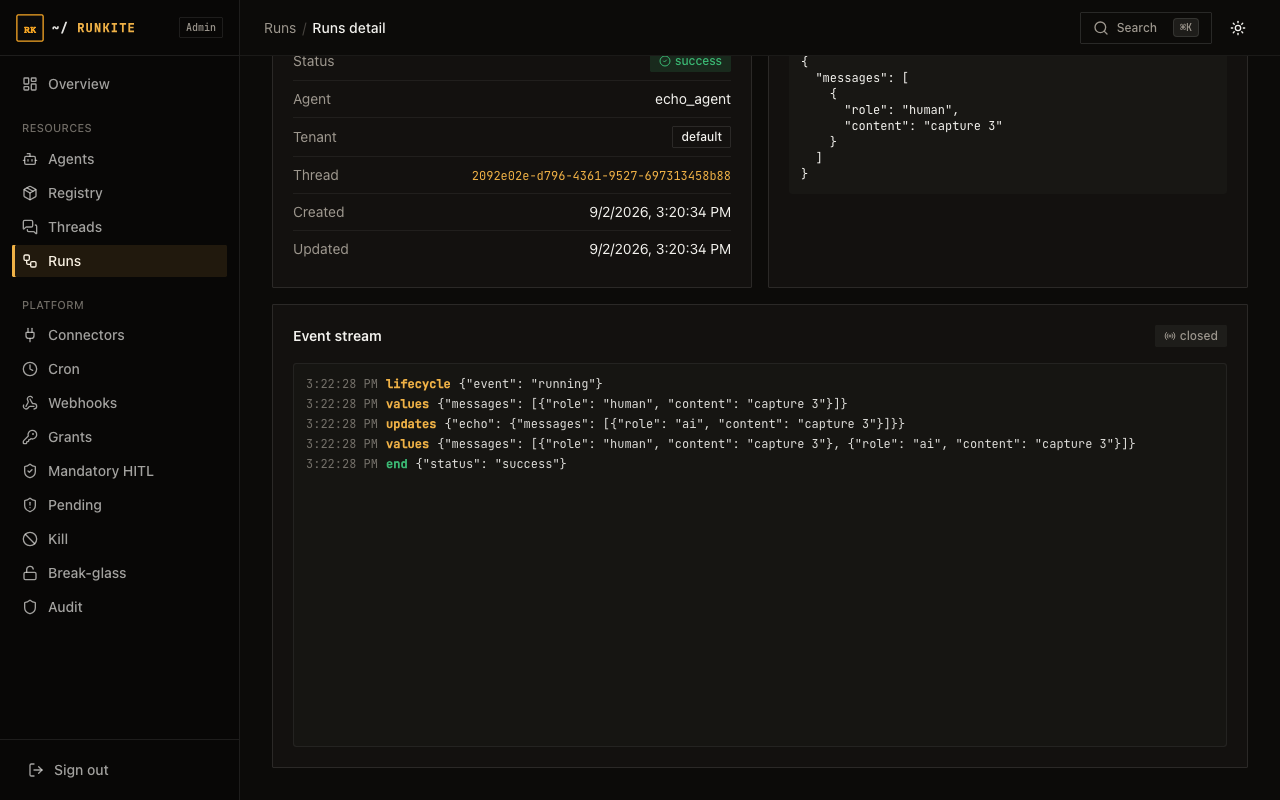Screen dimensions: 1280x800
Task: Click the Registry box icon
Action: [30, 193]
